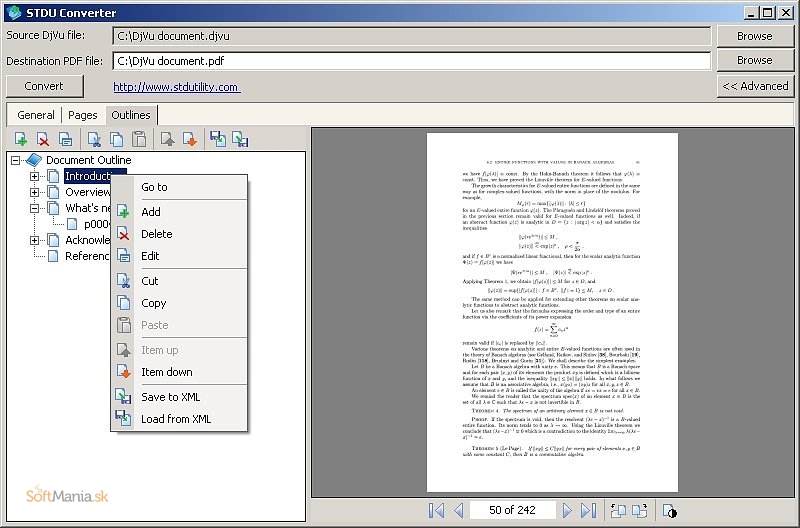The height and width of the screenshot is (528, 800).
Task: Click the Source DjVu file path field
Action: [x=411, y=36]
